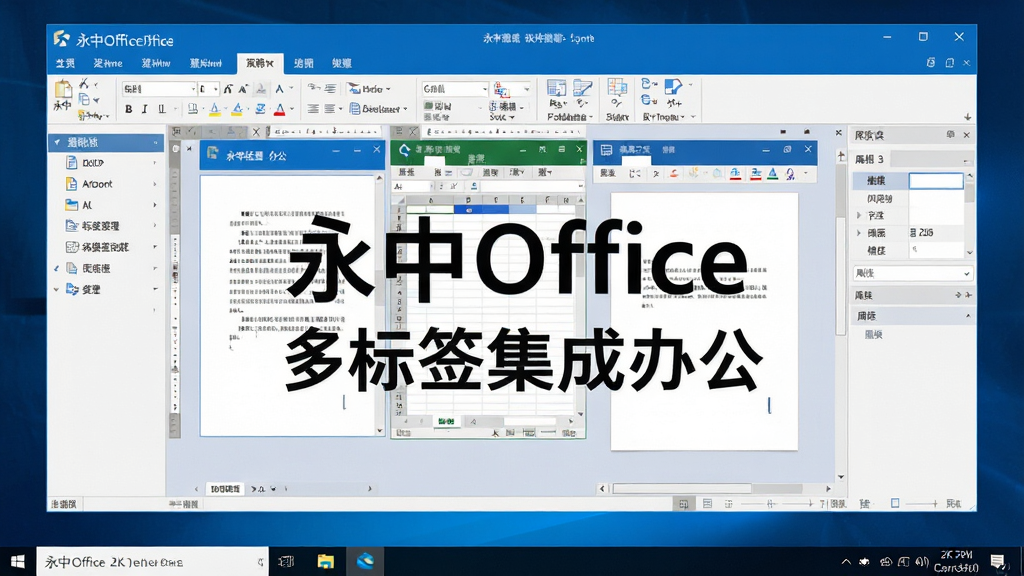1024x576 pixels.
Task: Click the print layout view icon in status bar
Action: [683, 504]
